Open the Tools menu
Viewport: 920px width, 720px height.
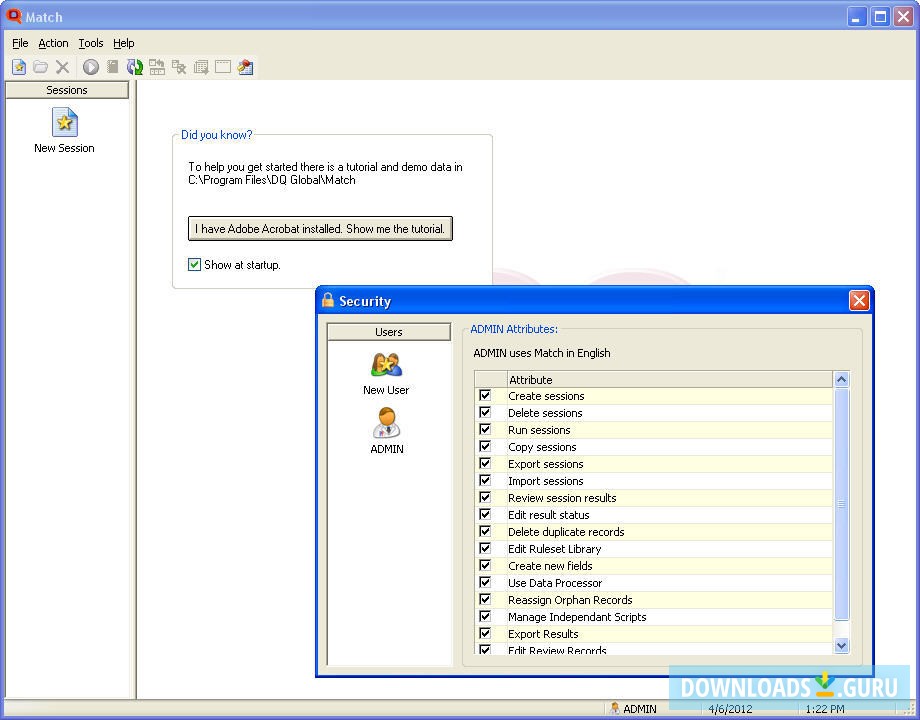pyautogui.click(x=90, y=43)
